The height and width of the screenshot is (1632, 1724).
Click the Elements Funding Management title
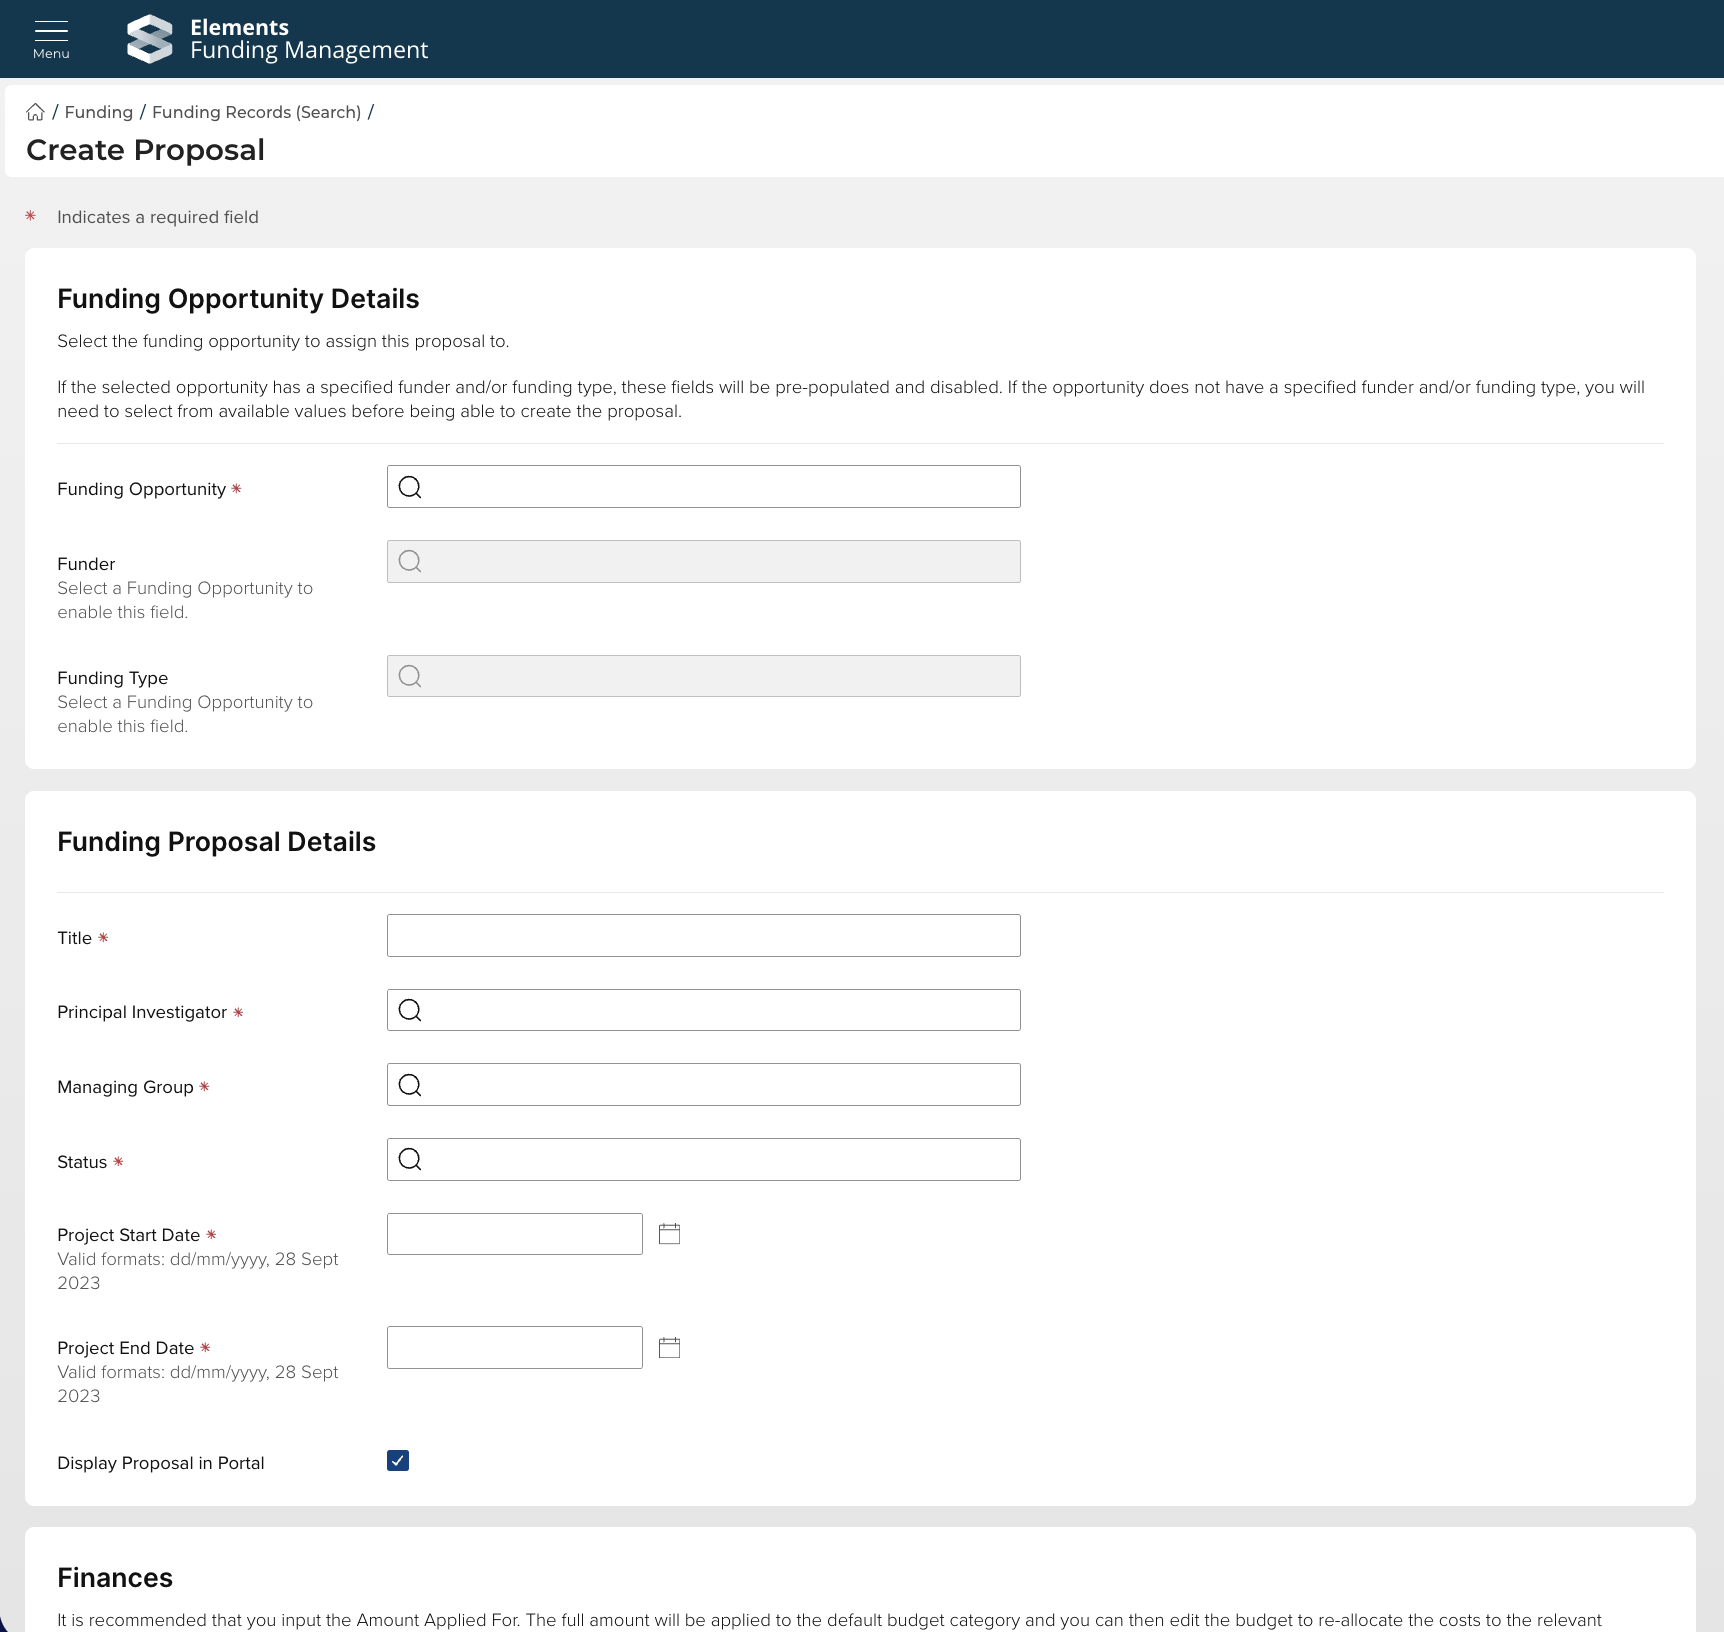pos(308,39)
